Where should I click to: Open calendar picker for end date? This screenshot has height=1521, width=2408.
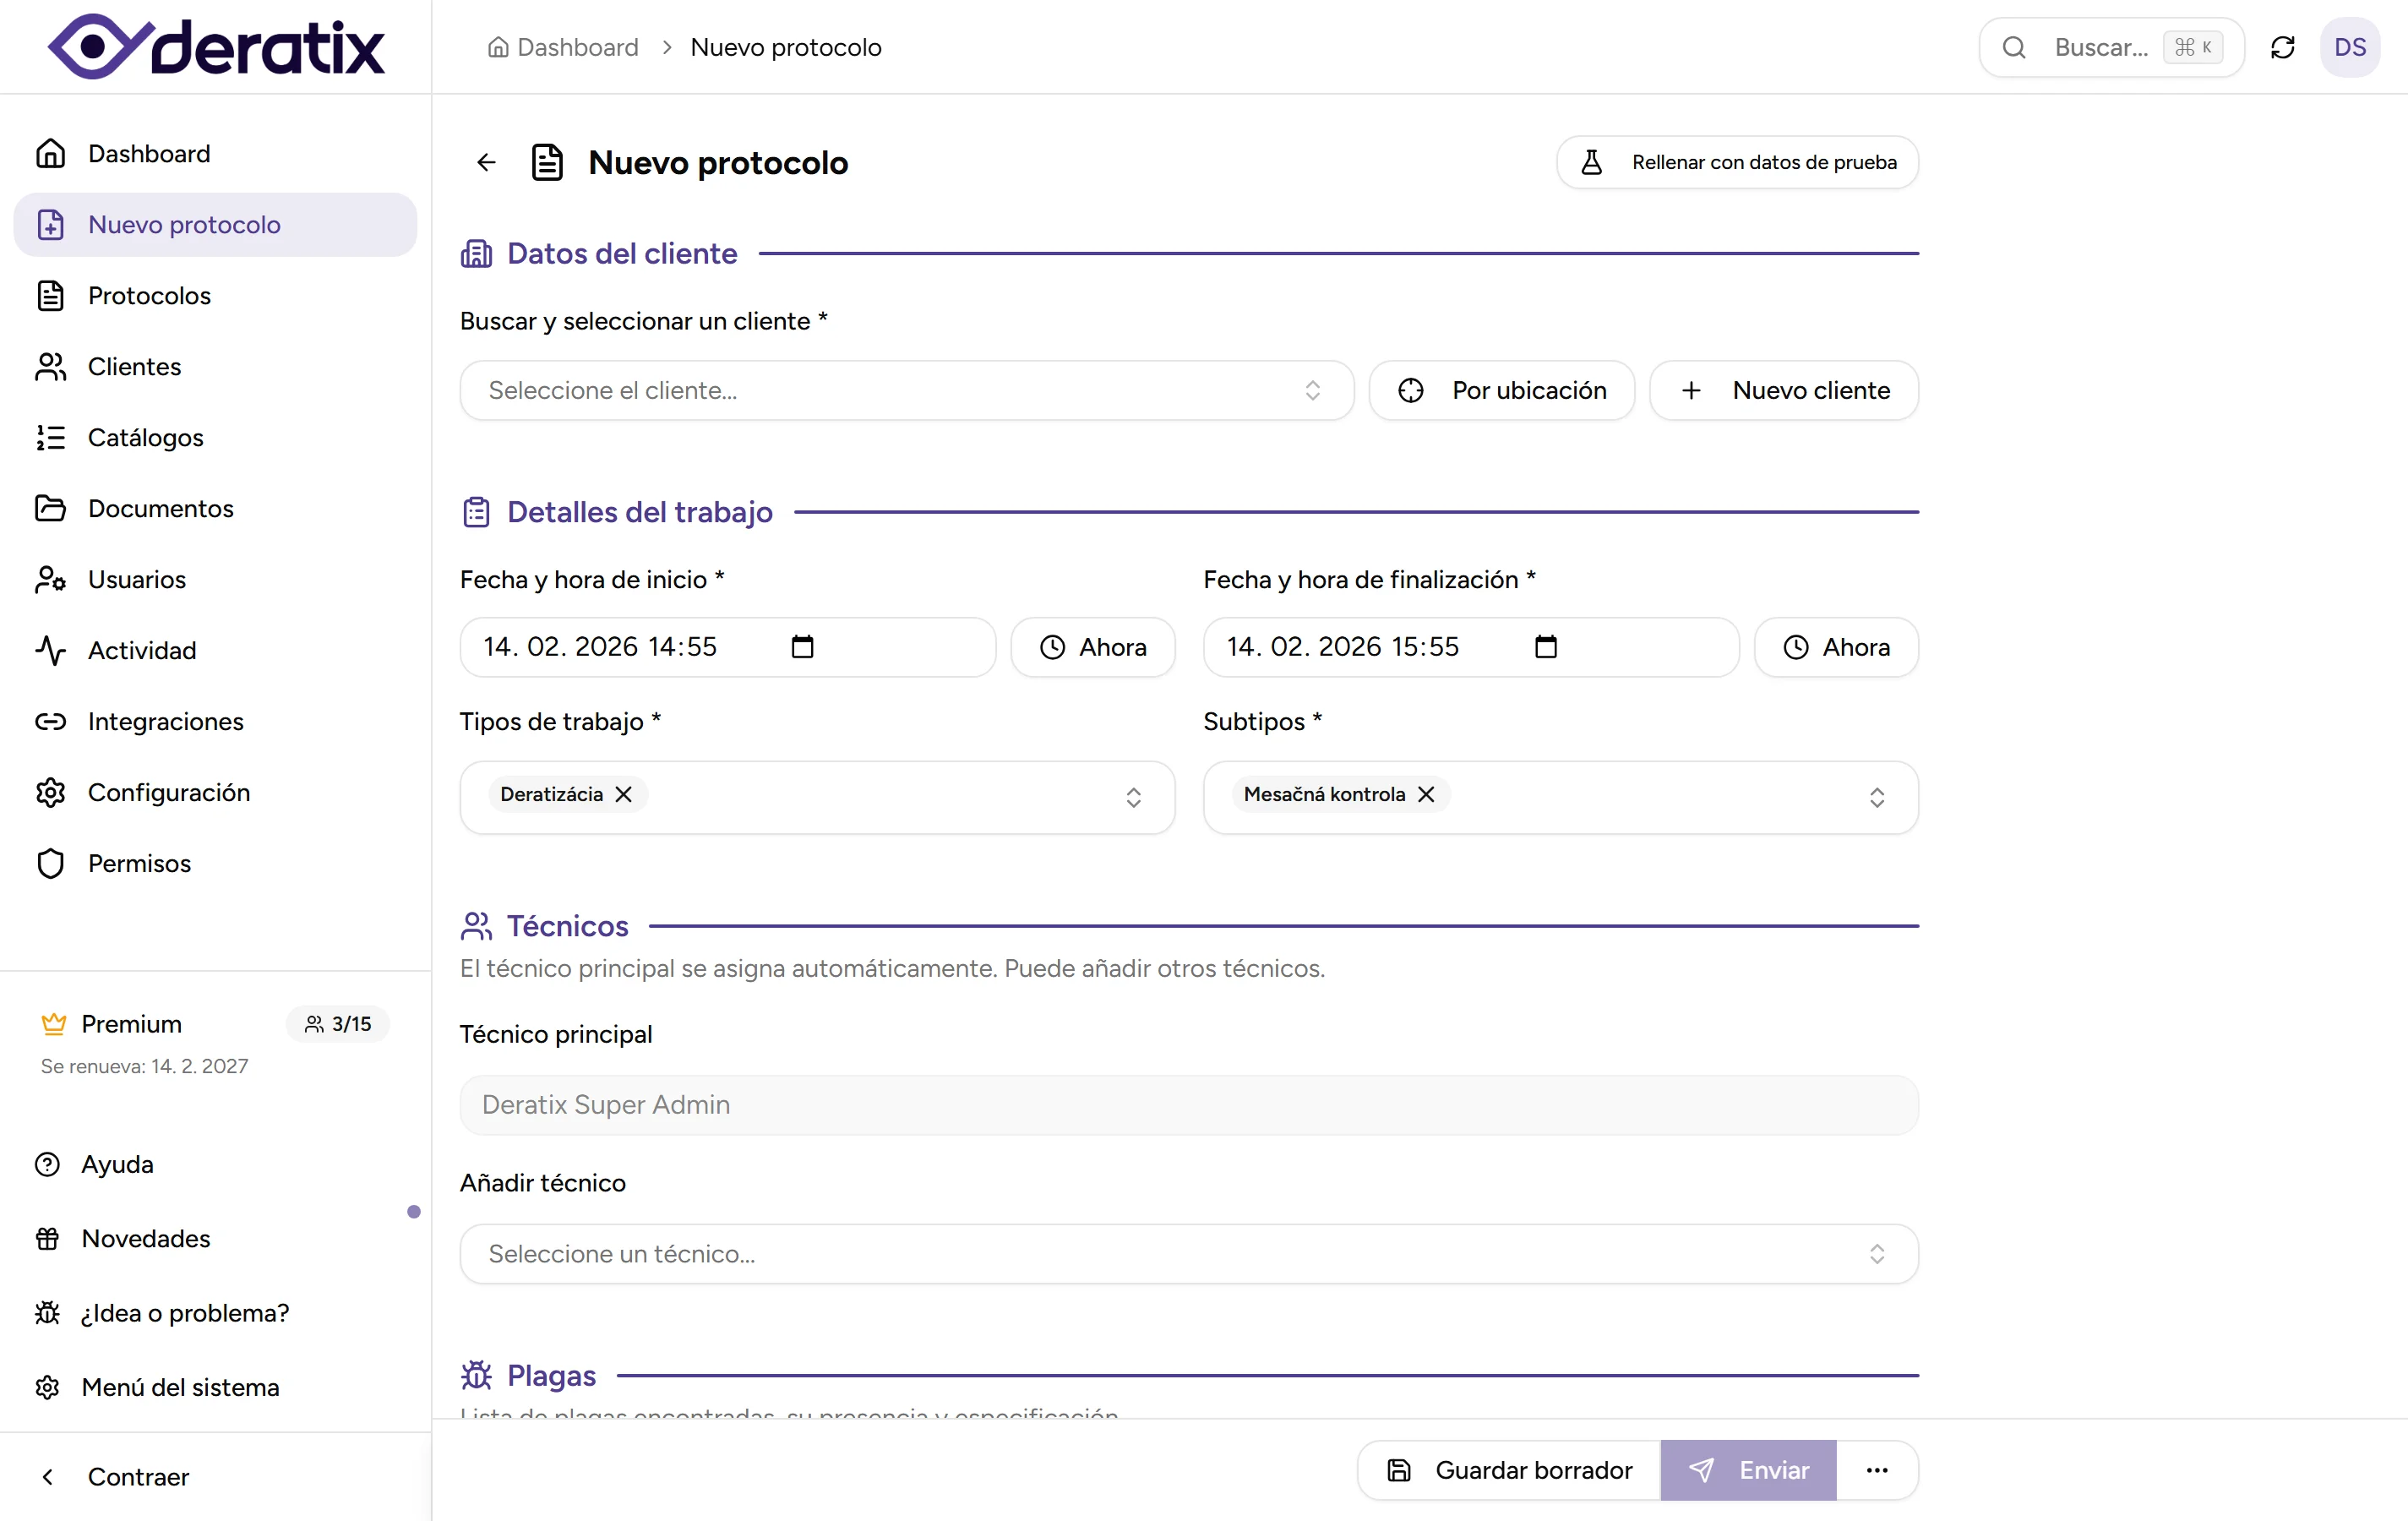coord(1545,647)
